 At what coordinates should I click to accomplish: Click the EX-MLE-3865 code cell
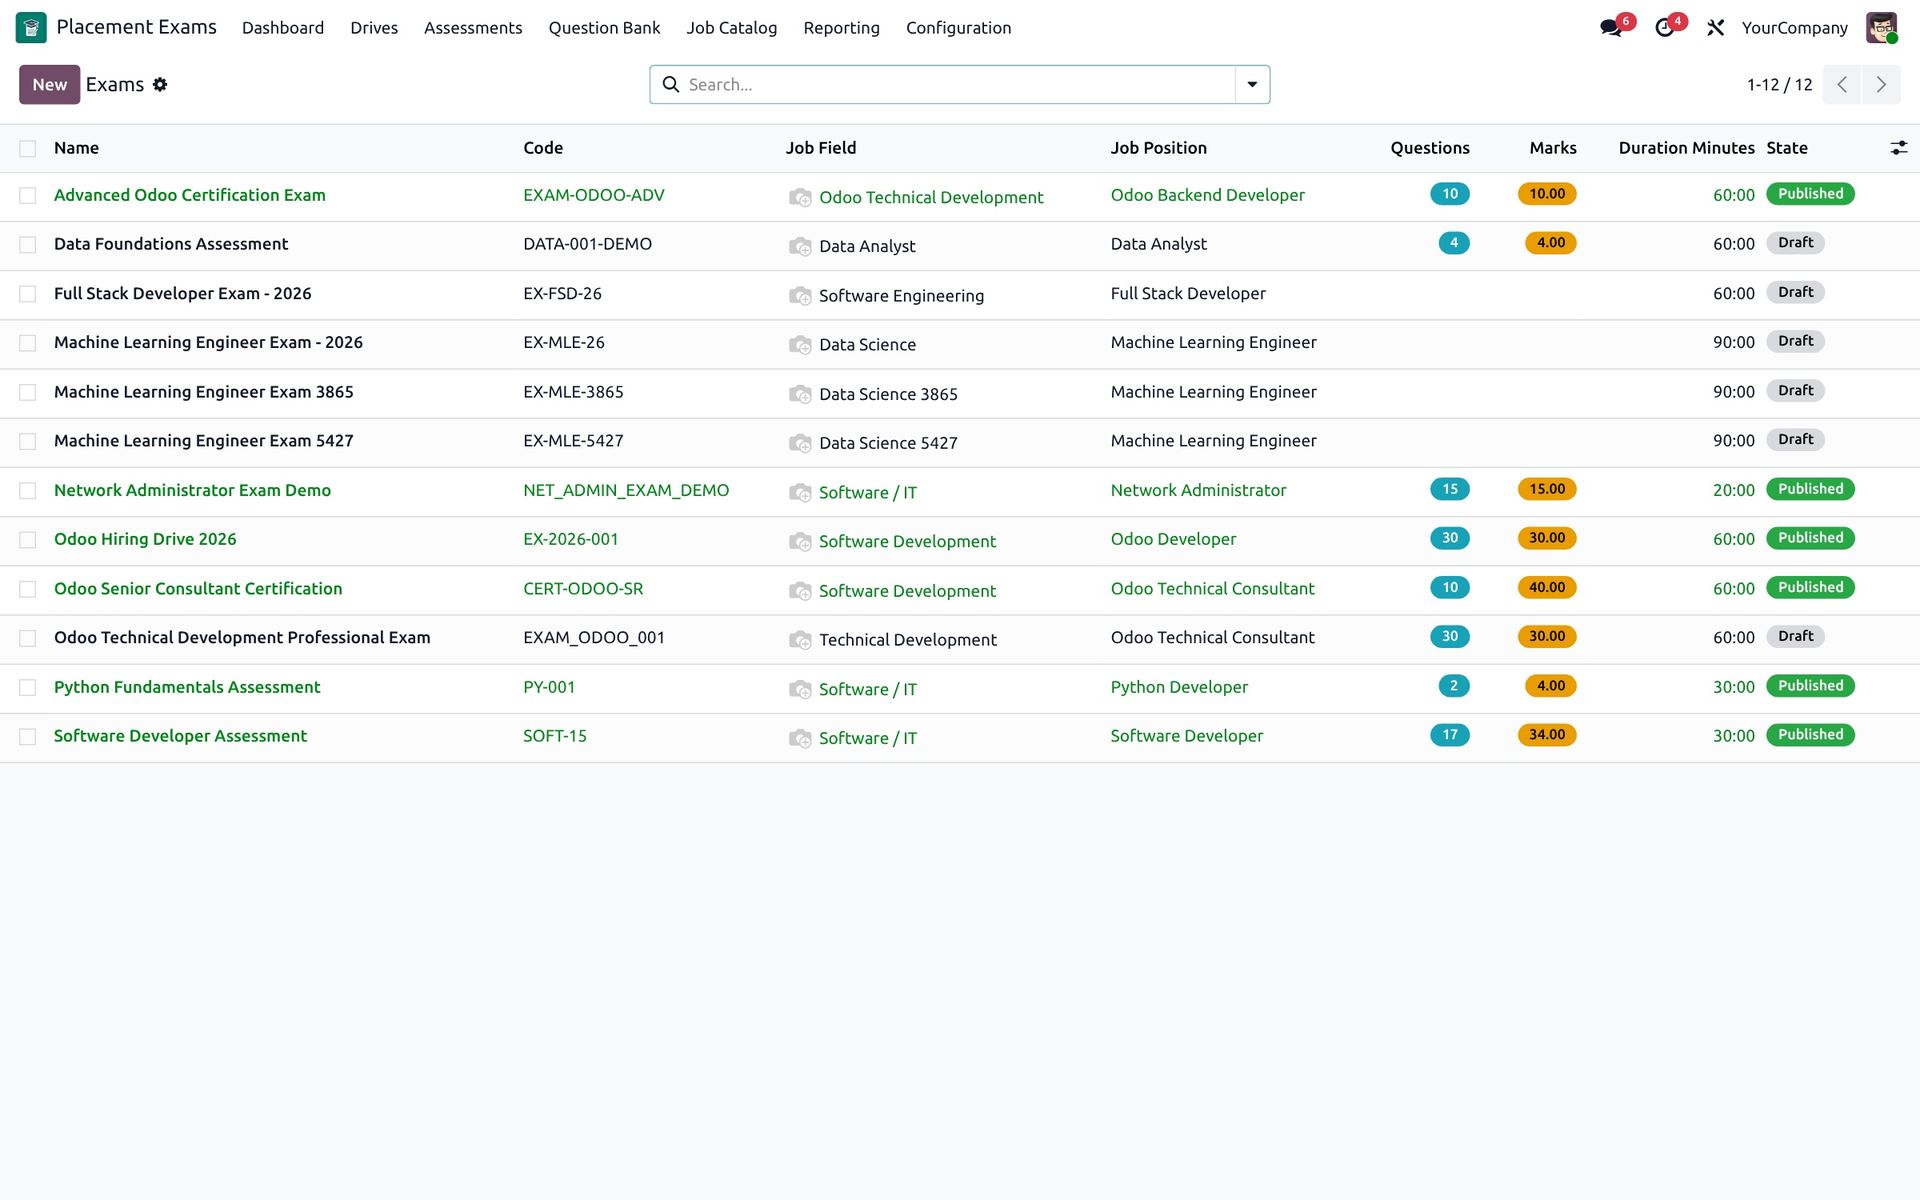[x=573, y=392]
